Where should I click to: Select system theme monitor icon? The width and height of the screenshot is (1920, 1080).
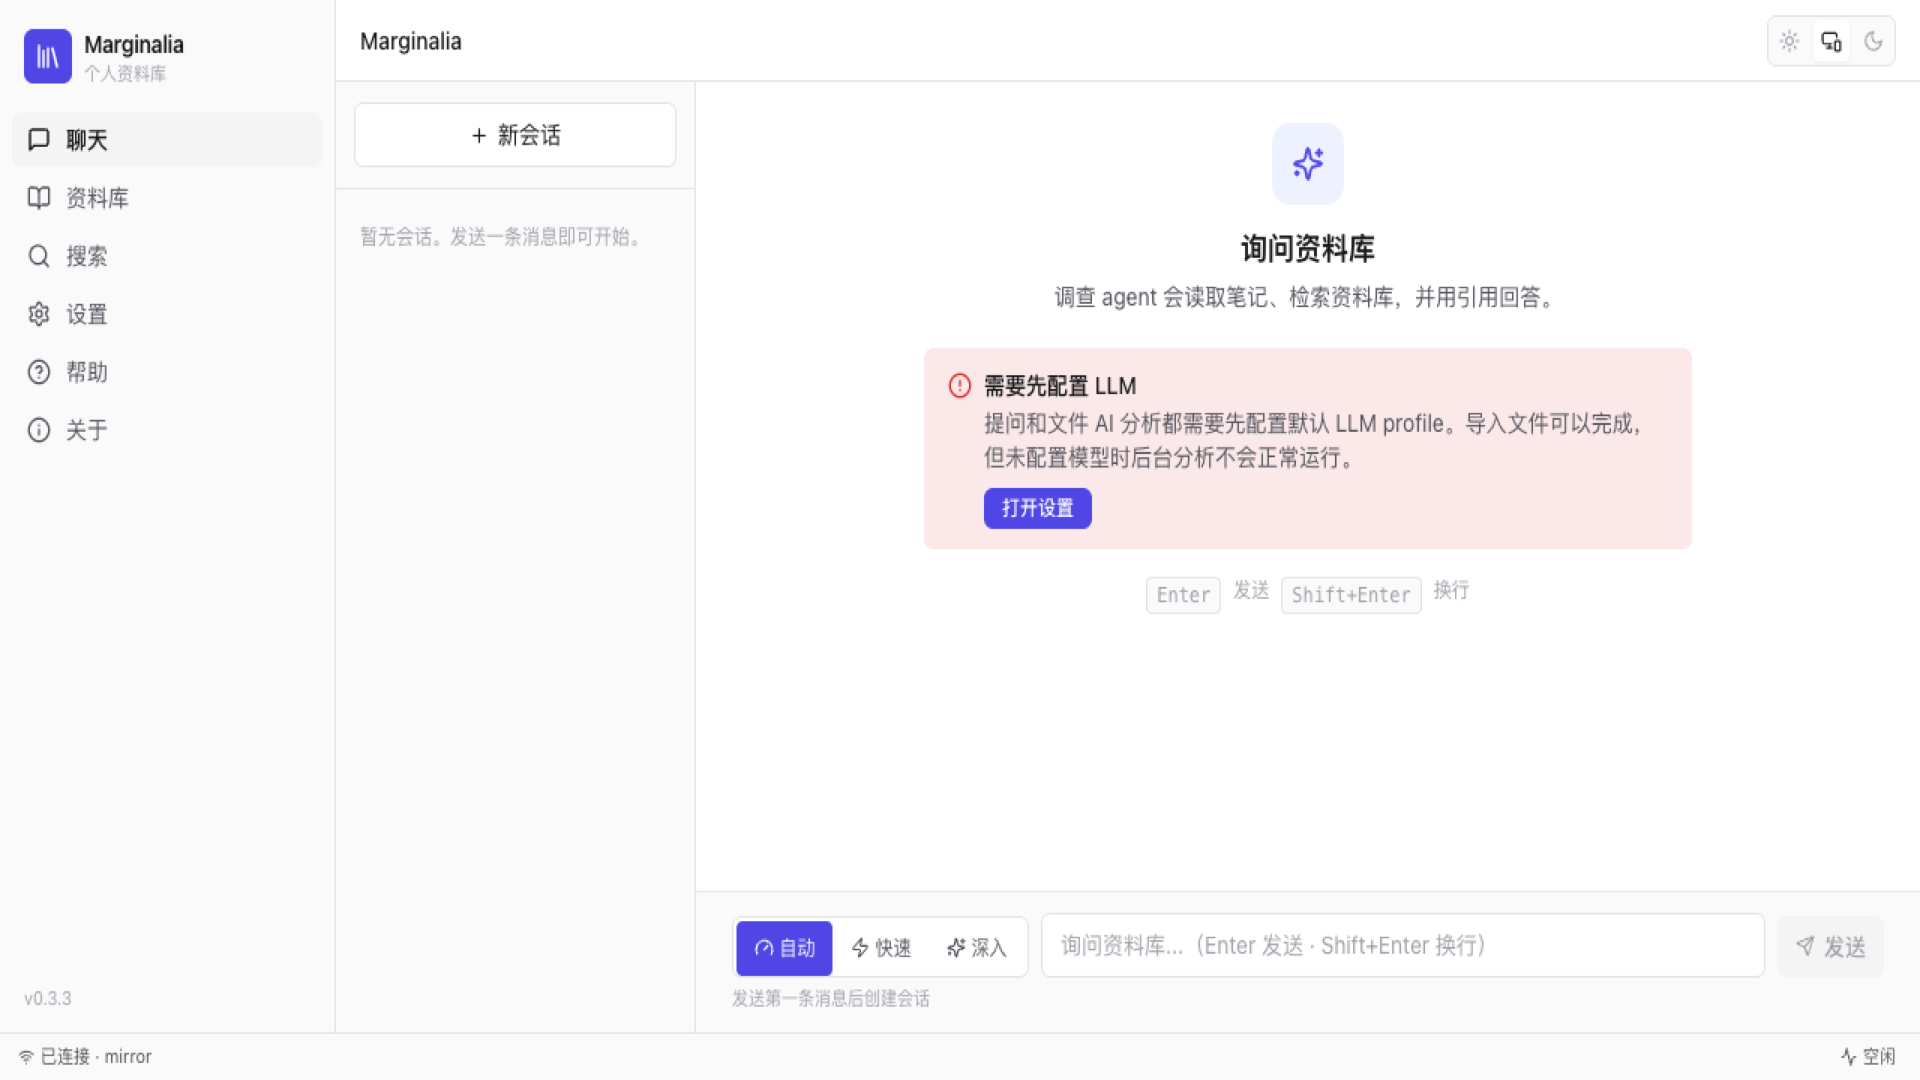click(x=1831, y=41)
